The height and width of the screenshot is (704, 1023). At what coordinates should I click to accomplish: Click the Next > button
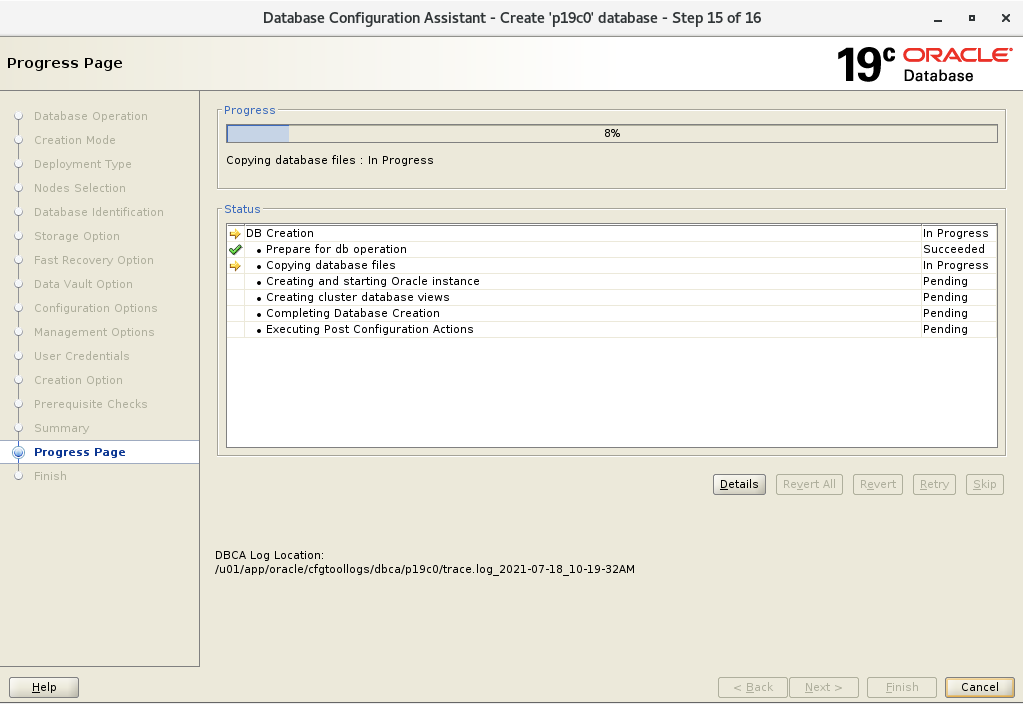pos(823,687)
